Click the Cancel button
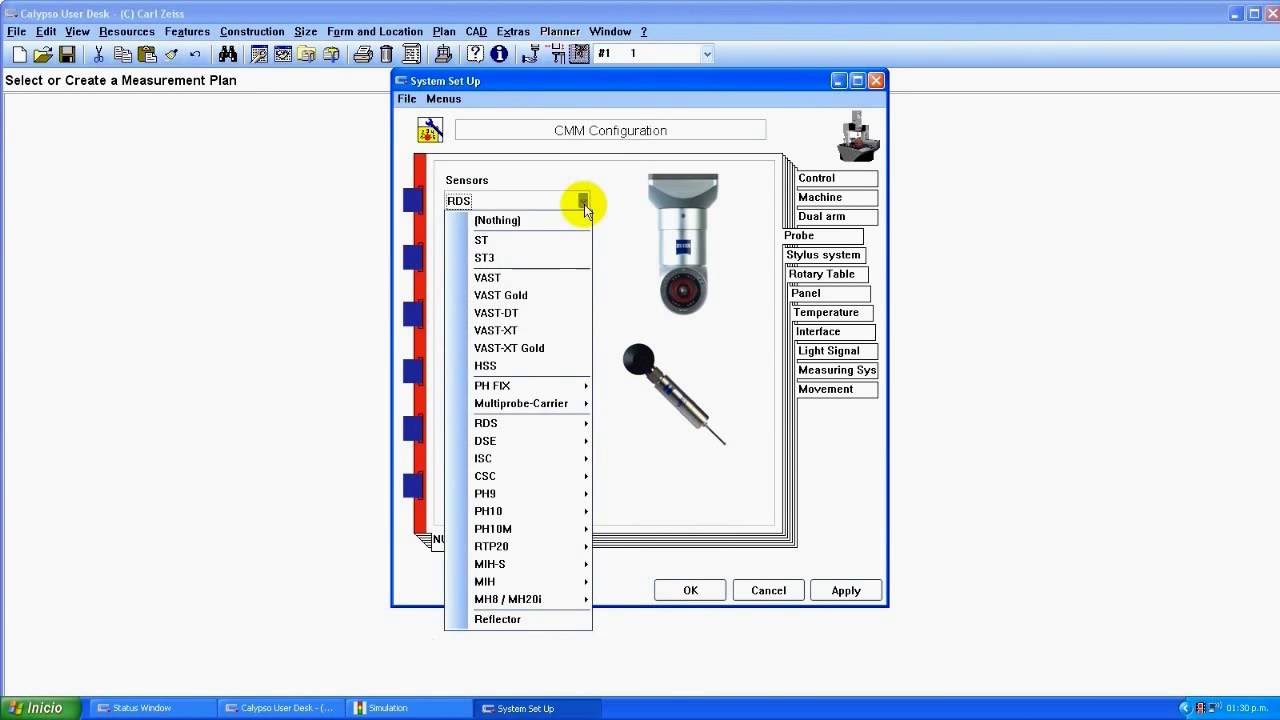 768,590
